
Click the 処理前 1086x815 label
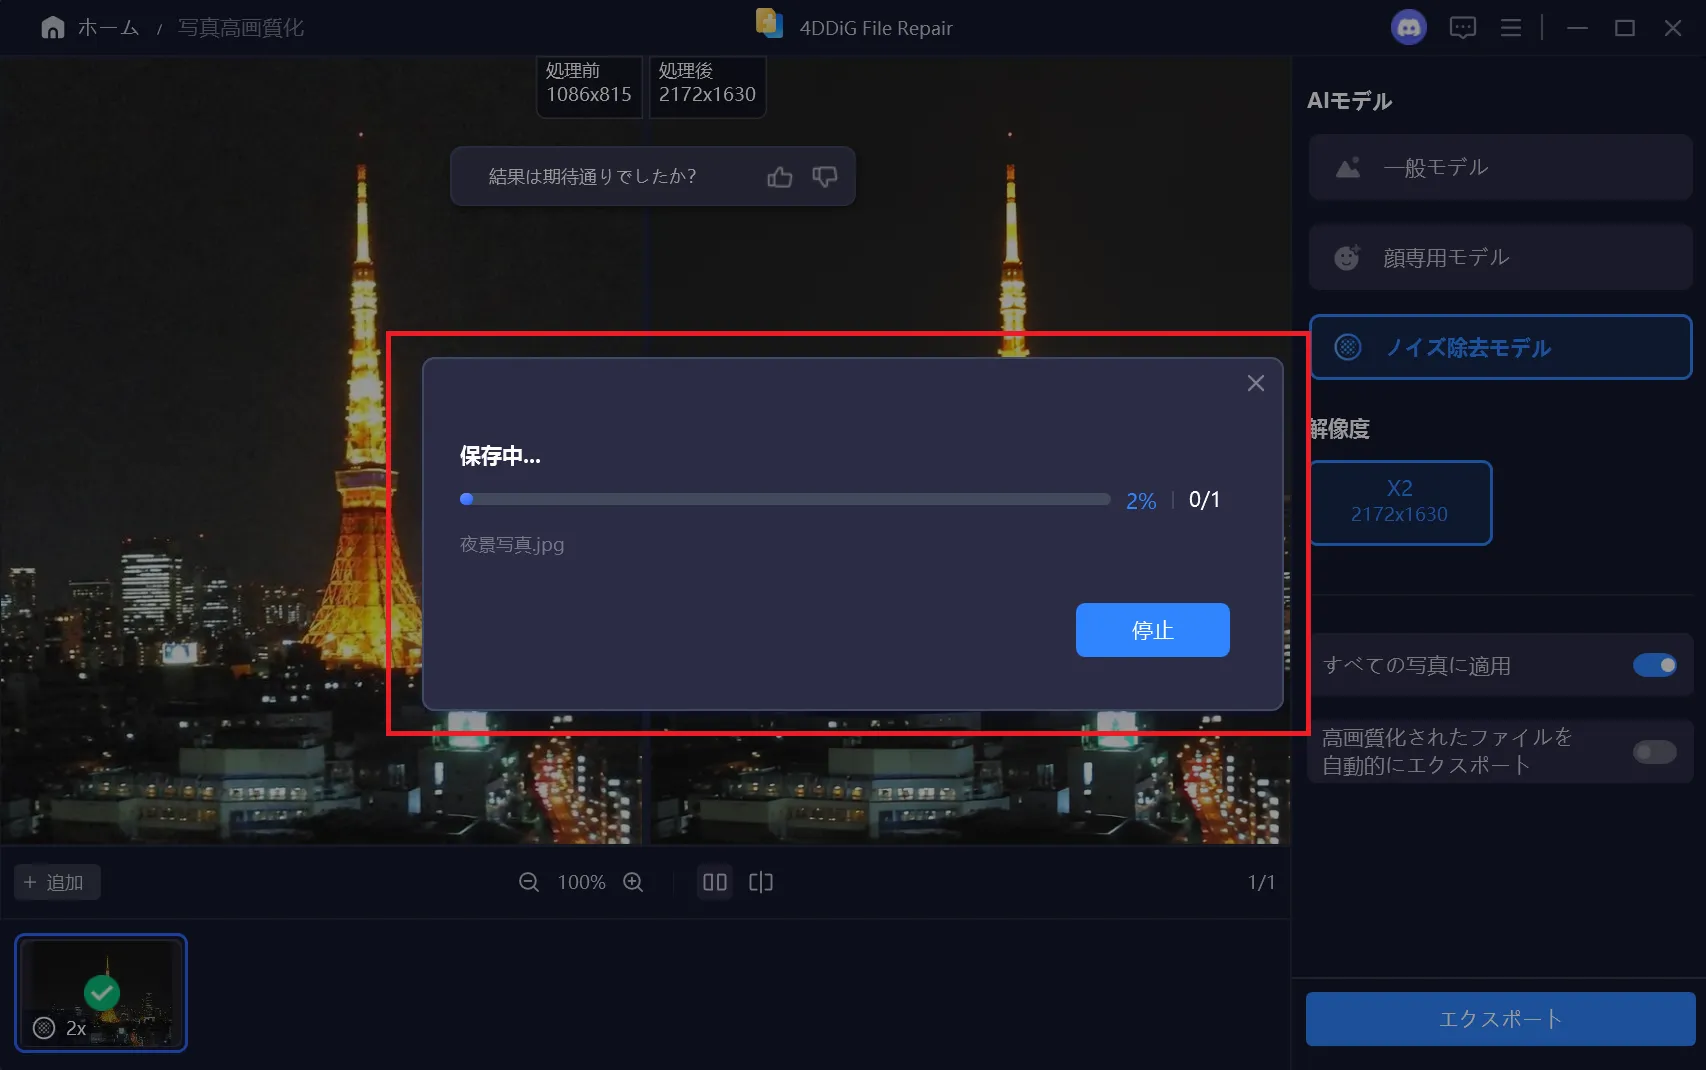[x=589, y=83]
